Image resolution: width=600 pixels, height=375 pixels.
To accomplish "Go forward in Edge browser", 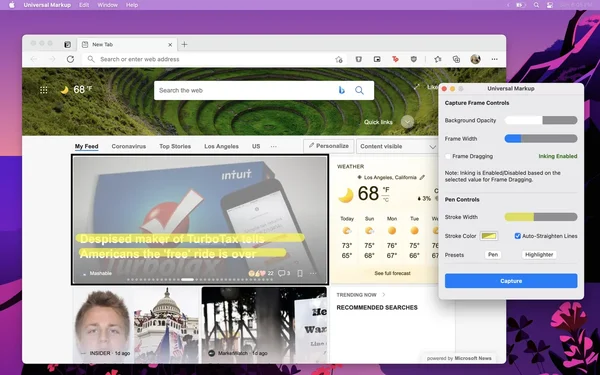I will click(x=52, y=59).
